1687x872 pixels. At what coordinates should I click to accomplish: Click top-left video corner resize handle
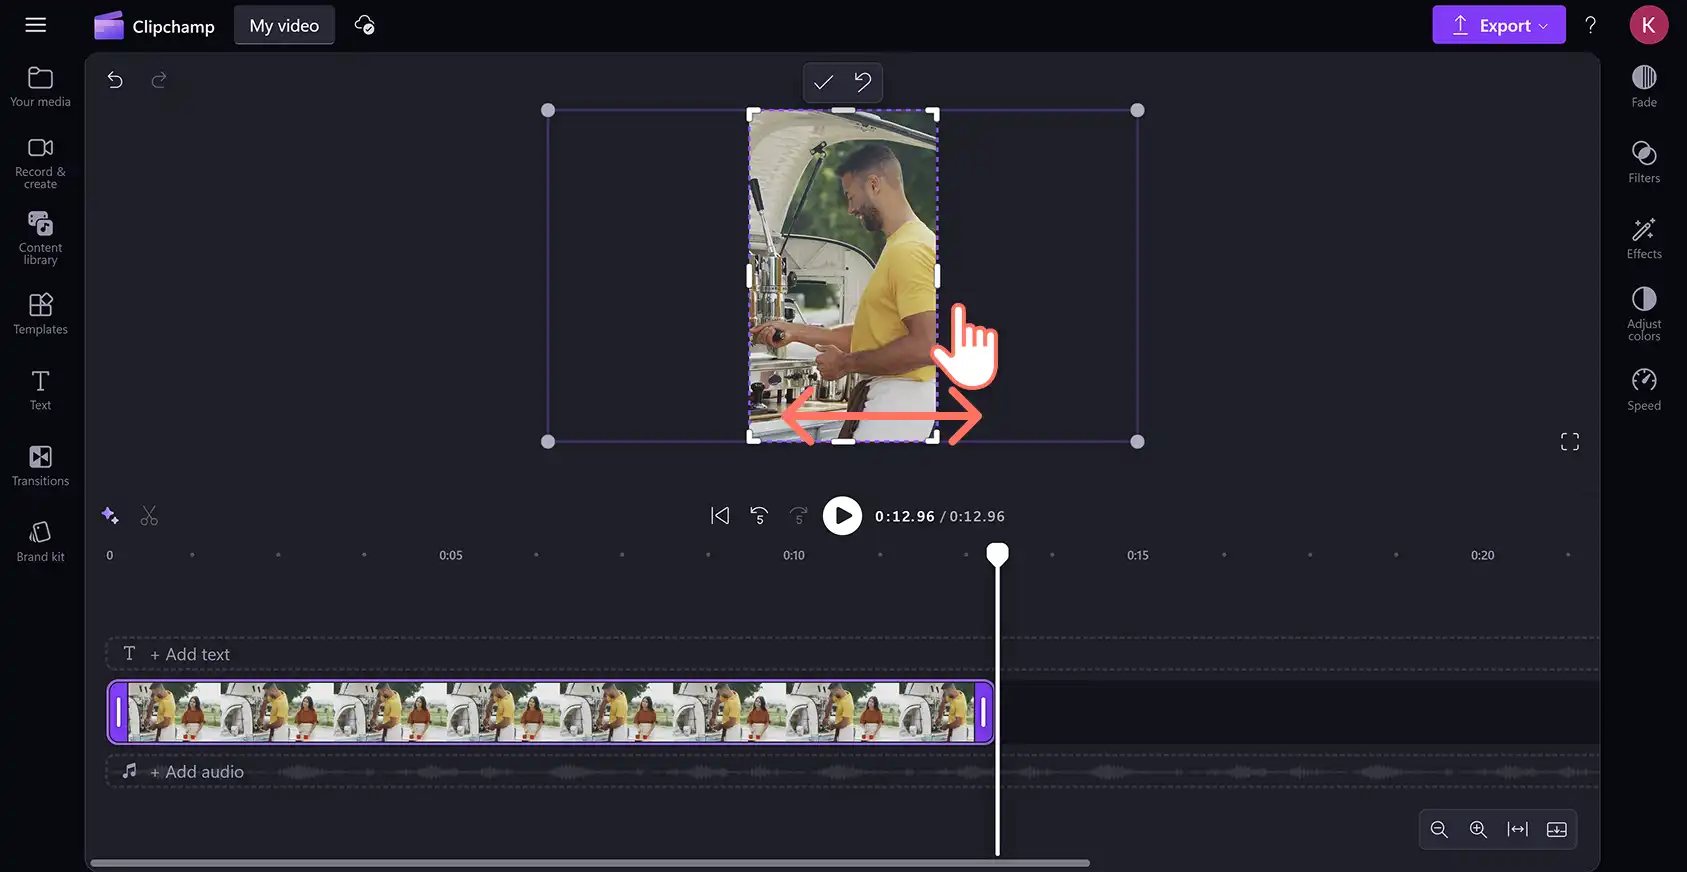(548, 110)
